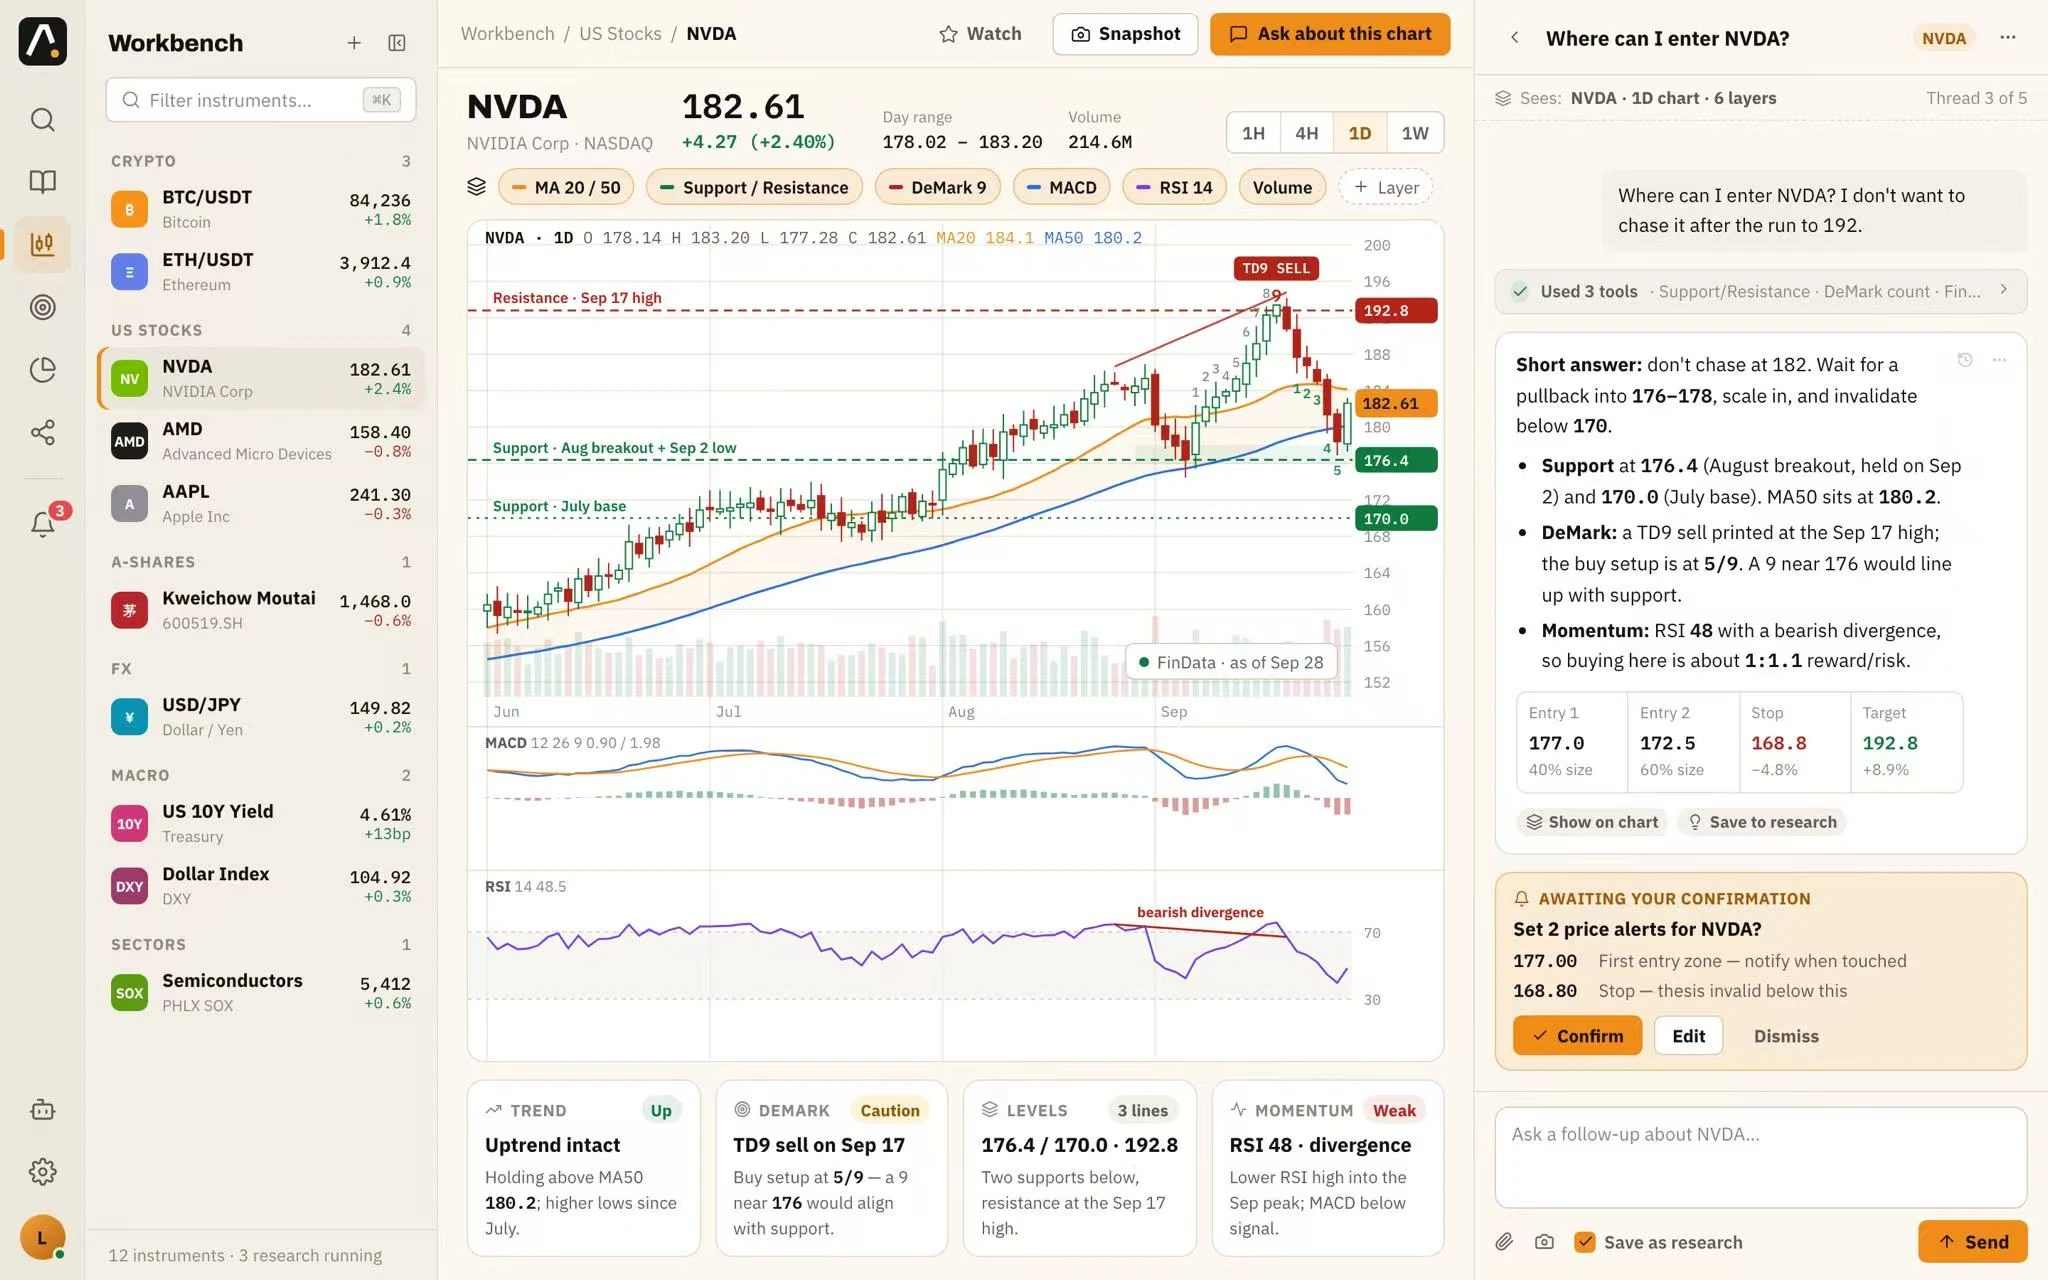Focus the Filter instruments search field

pos(261,100)
